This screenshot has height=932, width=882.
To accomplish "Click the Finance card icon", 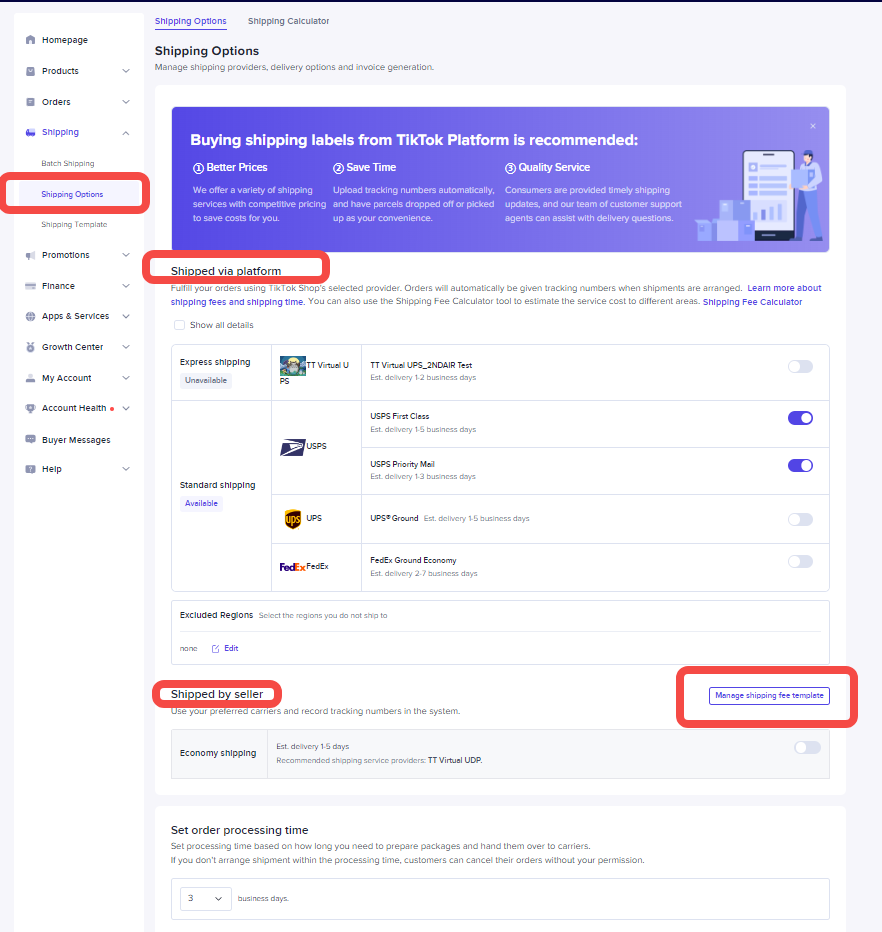I will pyautogui.click(x=30, y=286).
